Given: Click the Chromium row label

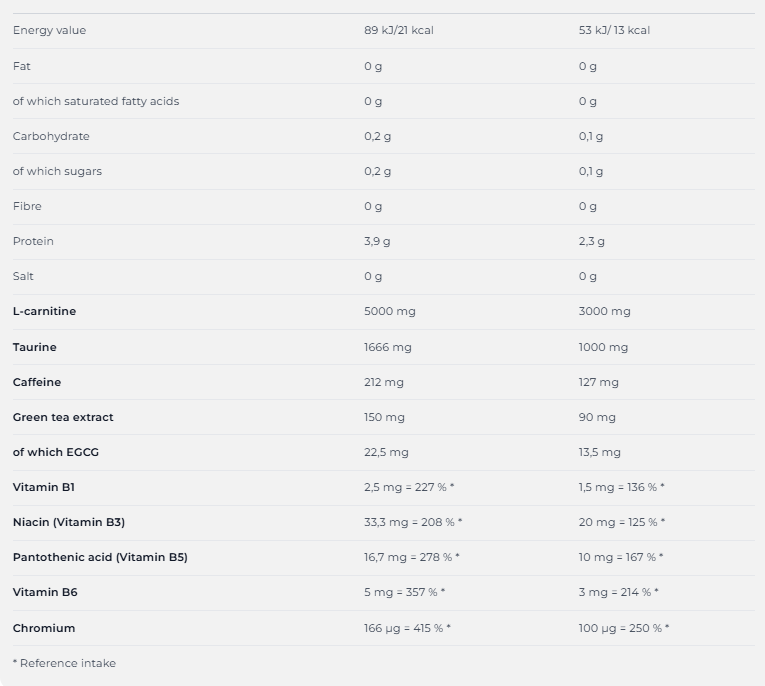Looking at the screenshot, I should click(x=44, y=628).
